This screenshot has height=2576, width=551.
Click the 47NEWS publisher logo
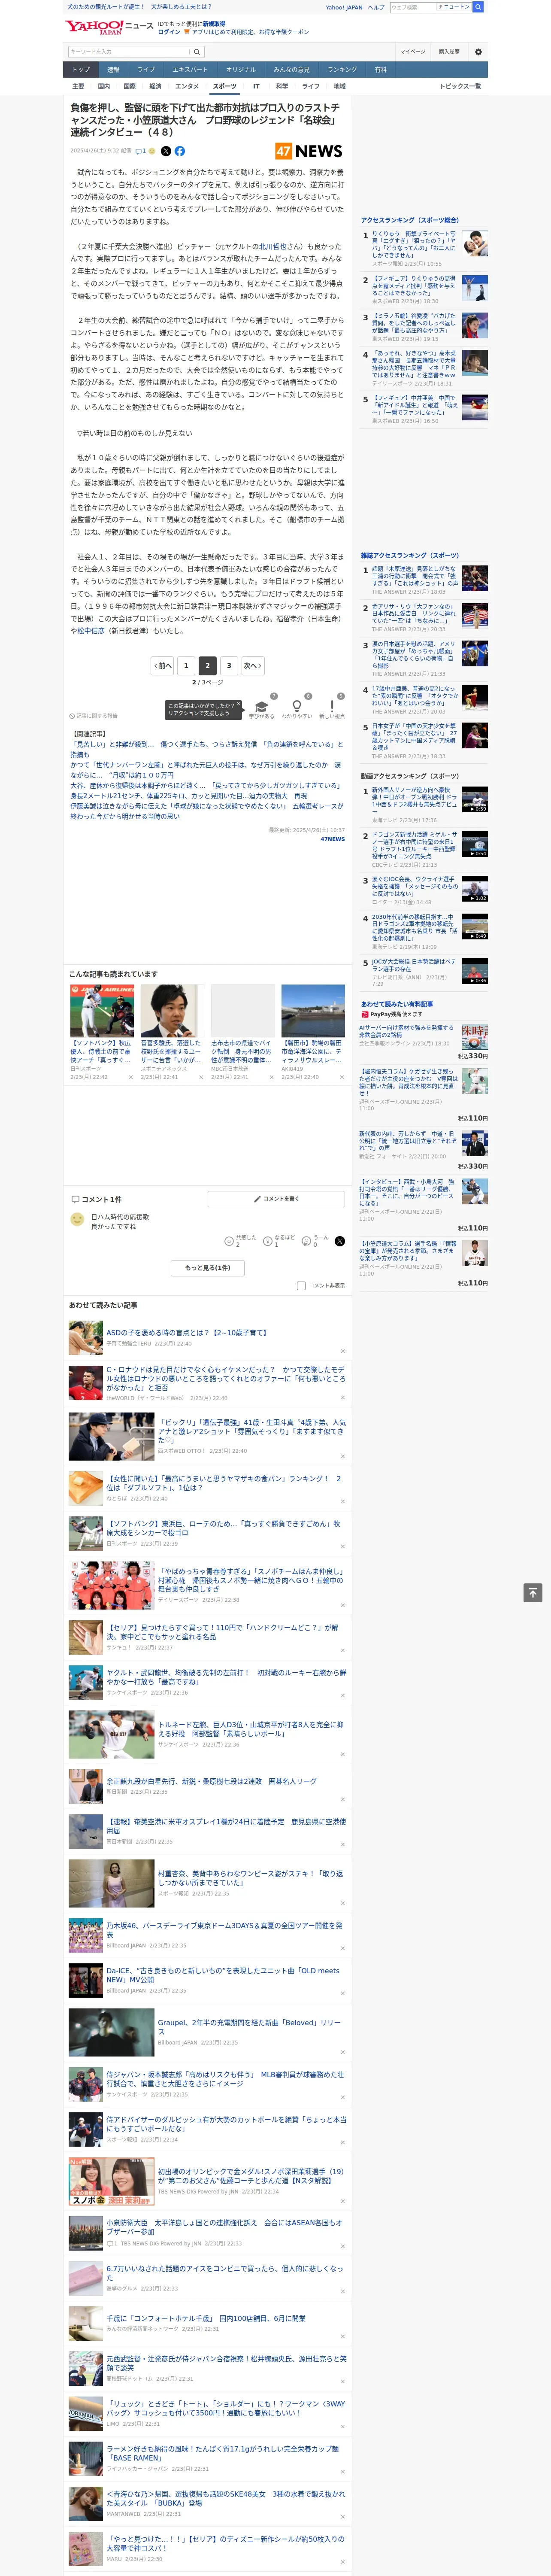click(x=309, y=151)
